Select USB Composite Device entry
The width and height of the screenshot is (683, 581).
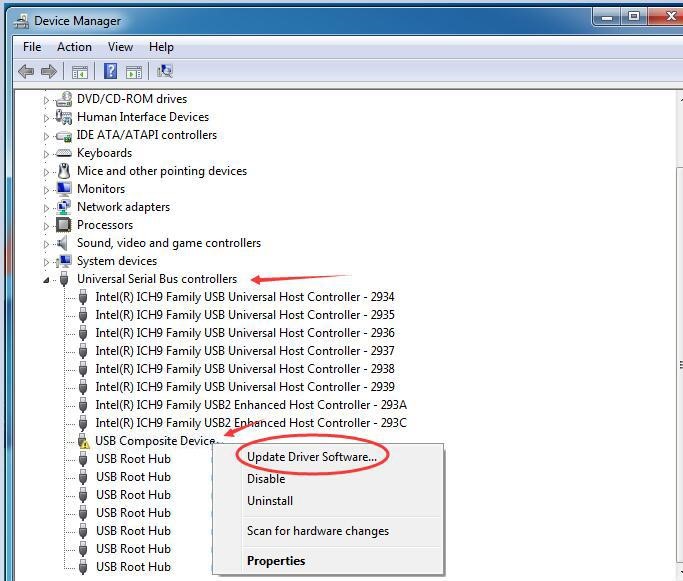pyautogui.click(x=156, y=441)
